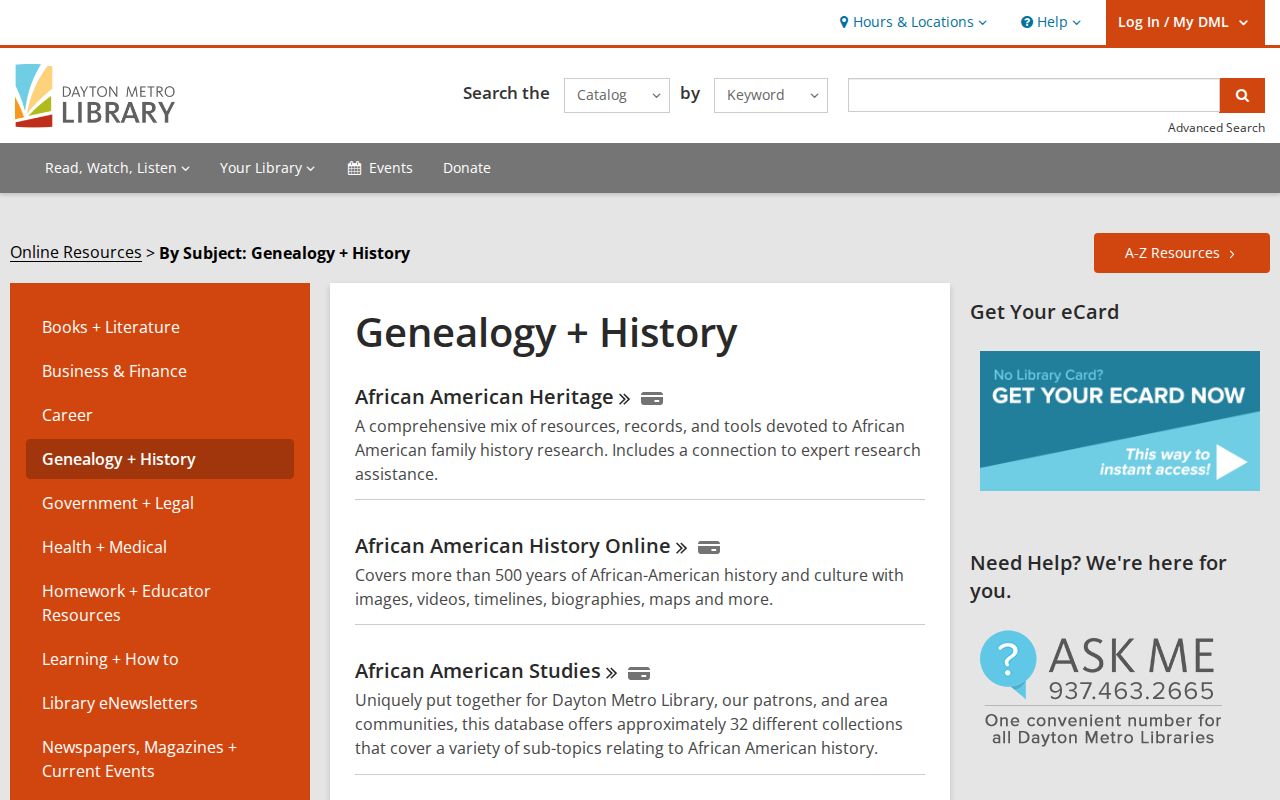1280x800 pixels.
Task: Open the Keyword search type dropdown
Action: pyautogui.click(x=771, y=95)
